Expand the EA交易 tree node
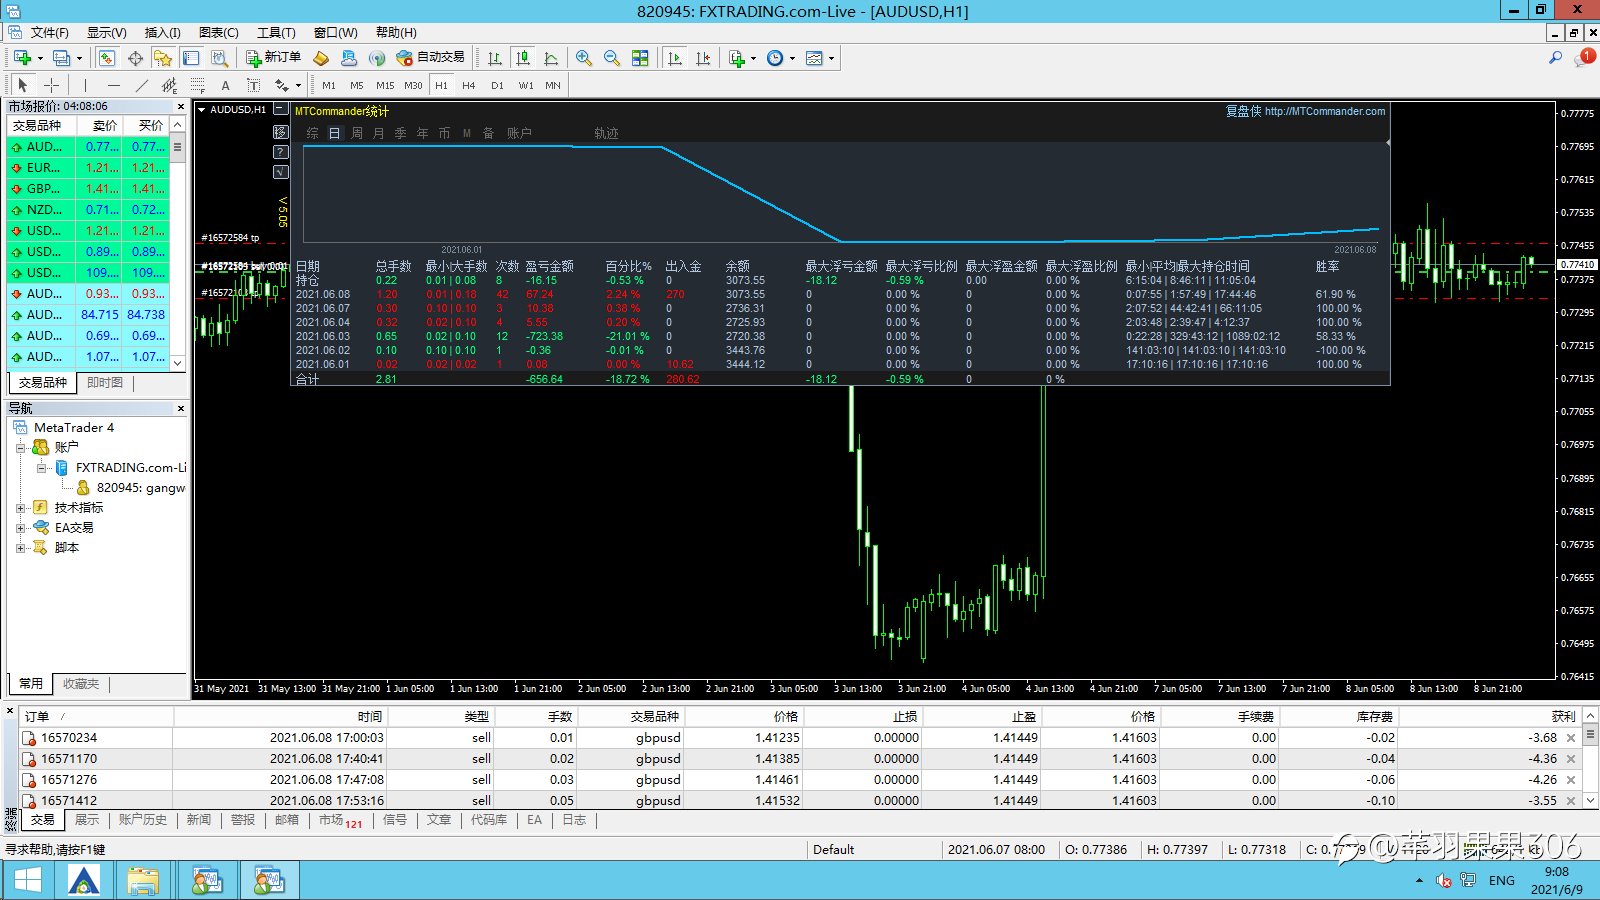 [x=20, y=527]
